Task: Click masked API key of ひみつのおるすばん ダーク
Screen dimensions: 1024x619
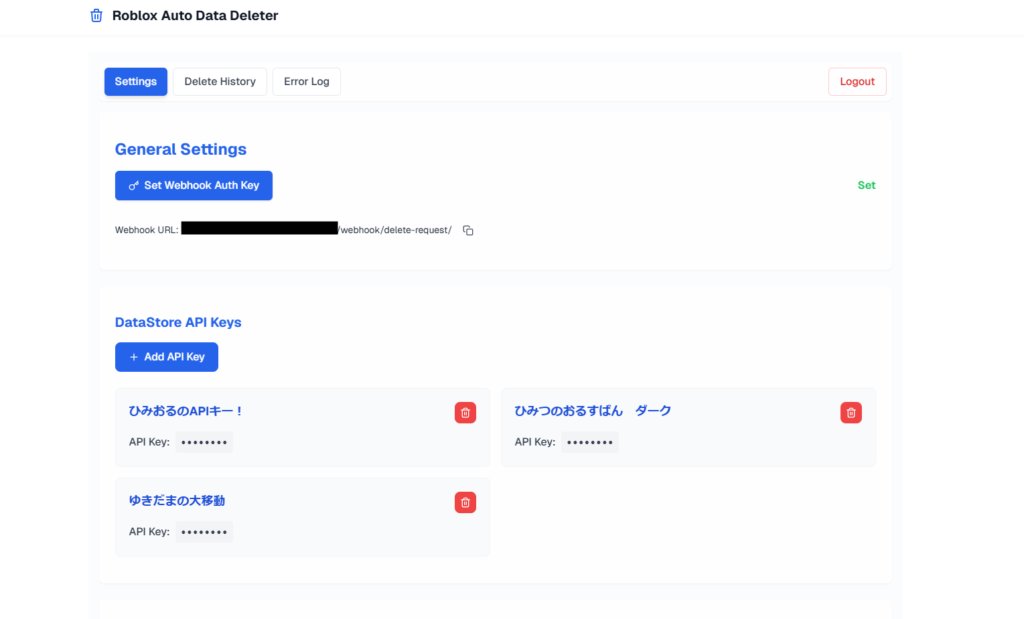Action: click(x=590, y=442)
